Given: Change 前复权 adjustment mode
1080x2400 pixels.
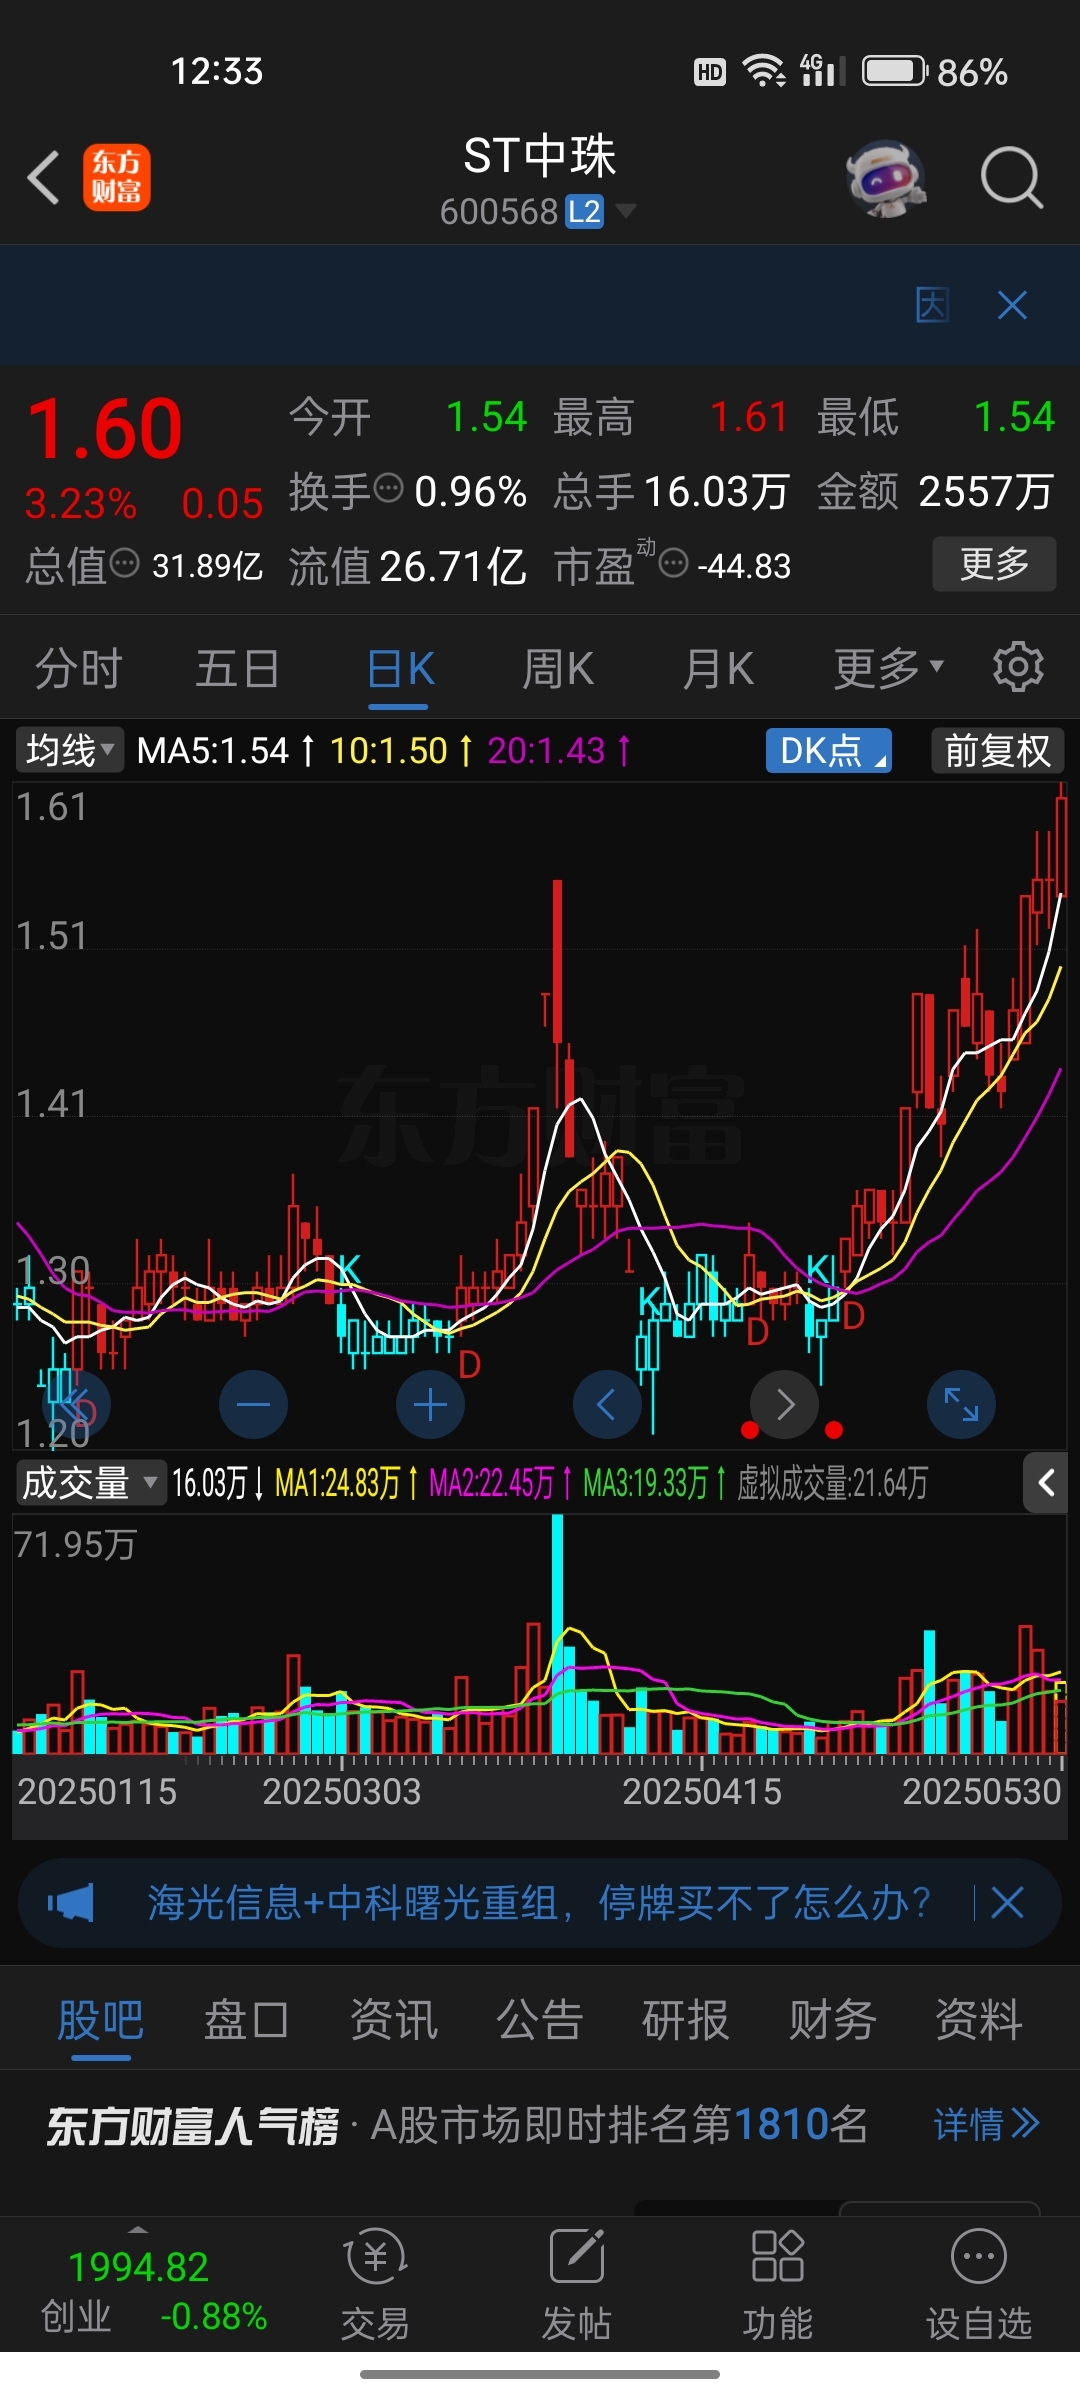Looking at the screenshot, I should pos(997,751).
